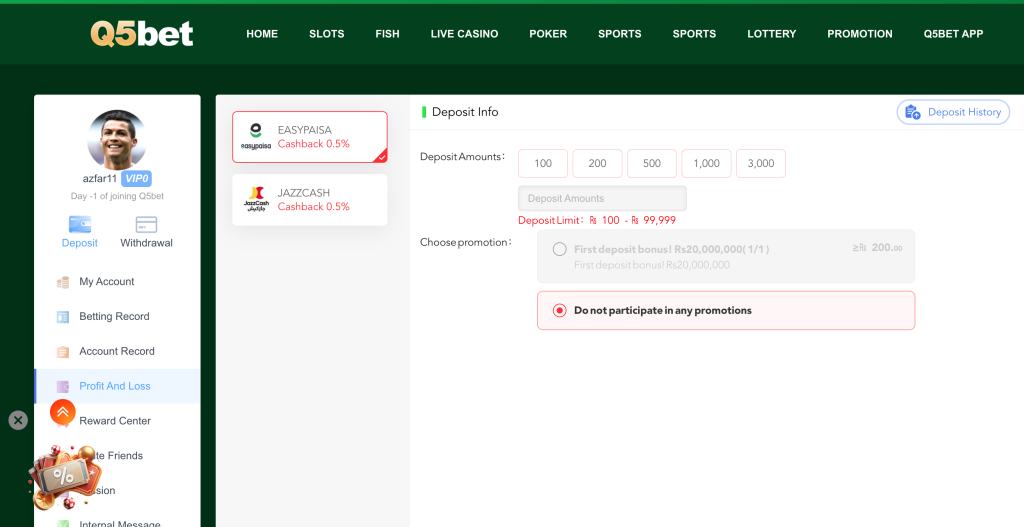Open the FISH games menu
Viewport: 1024px width, 527px height.
click(387, 34)
